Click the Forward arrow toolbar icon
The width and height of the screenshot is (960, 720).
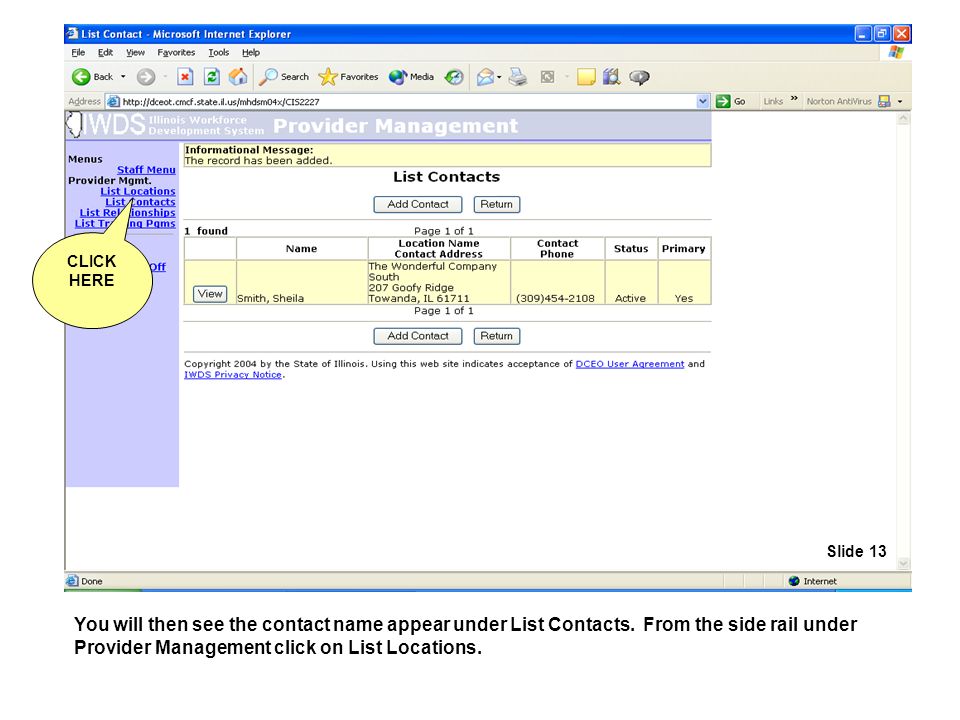[145, 77]
